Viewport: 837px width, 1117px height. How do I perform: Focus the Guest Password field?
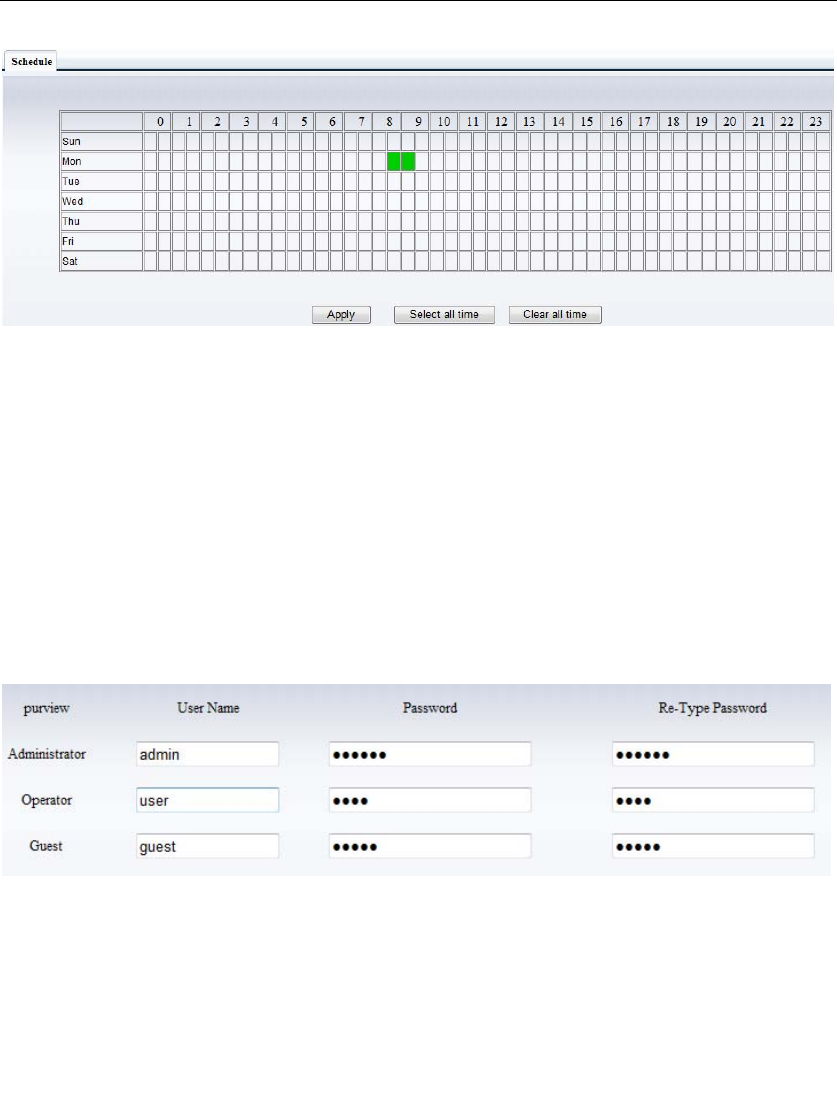pos(430,846)
